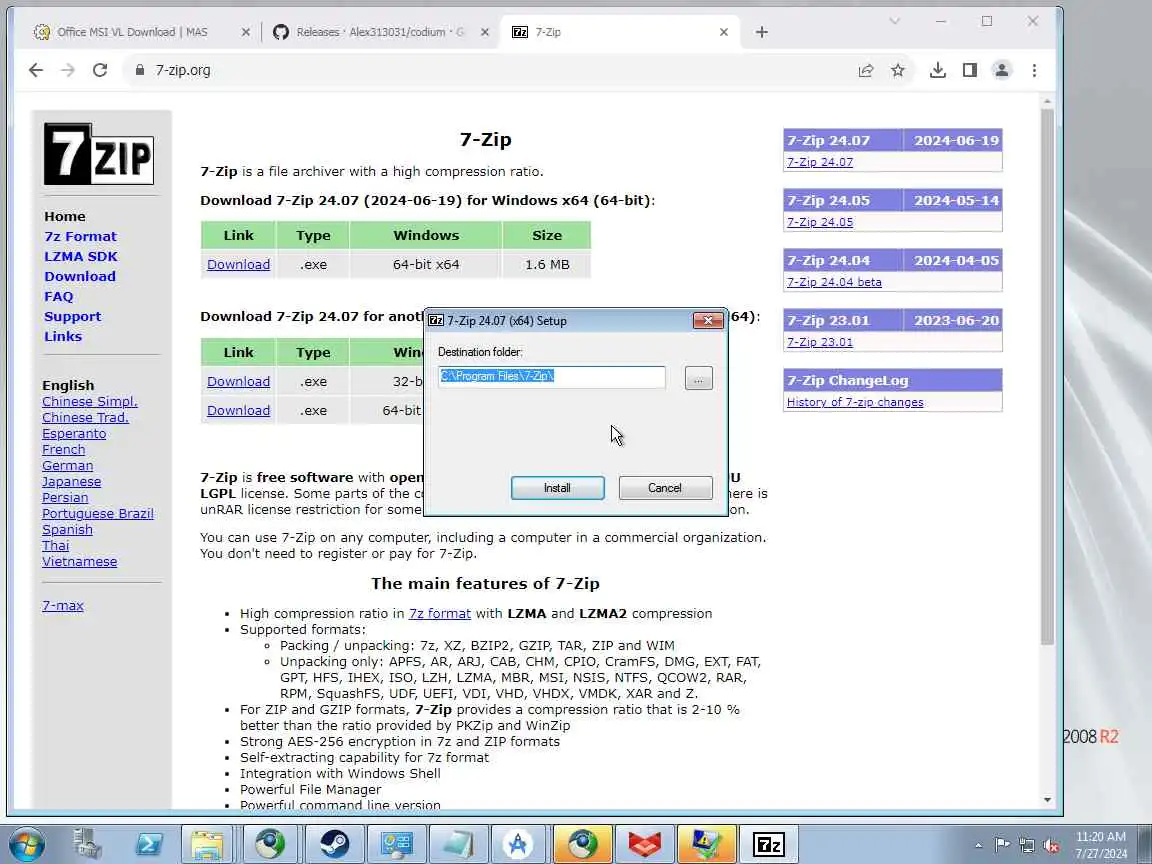Open the 7-Zip 24.04 beta link

coord(834,282)
